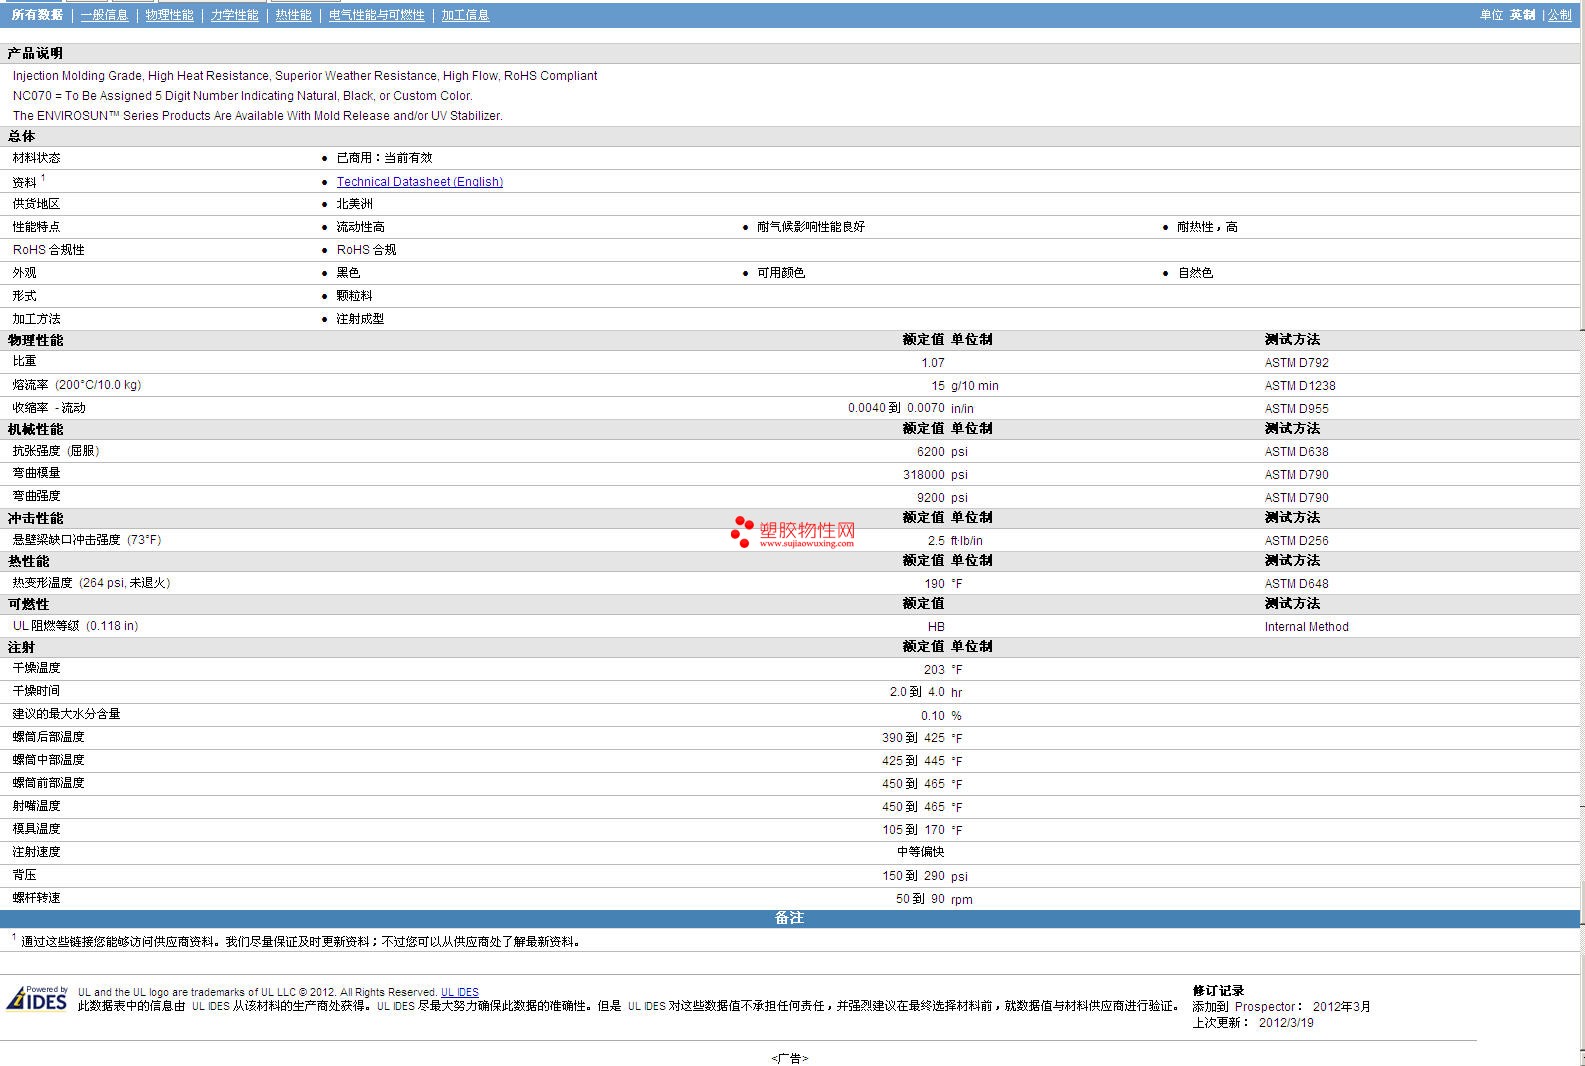Switch to the 物理性能 tab
1585x1066 pixels.
tap(169, 15)
